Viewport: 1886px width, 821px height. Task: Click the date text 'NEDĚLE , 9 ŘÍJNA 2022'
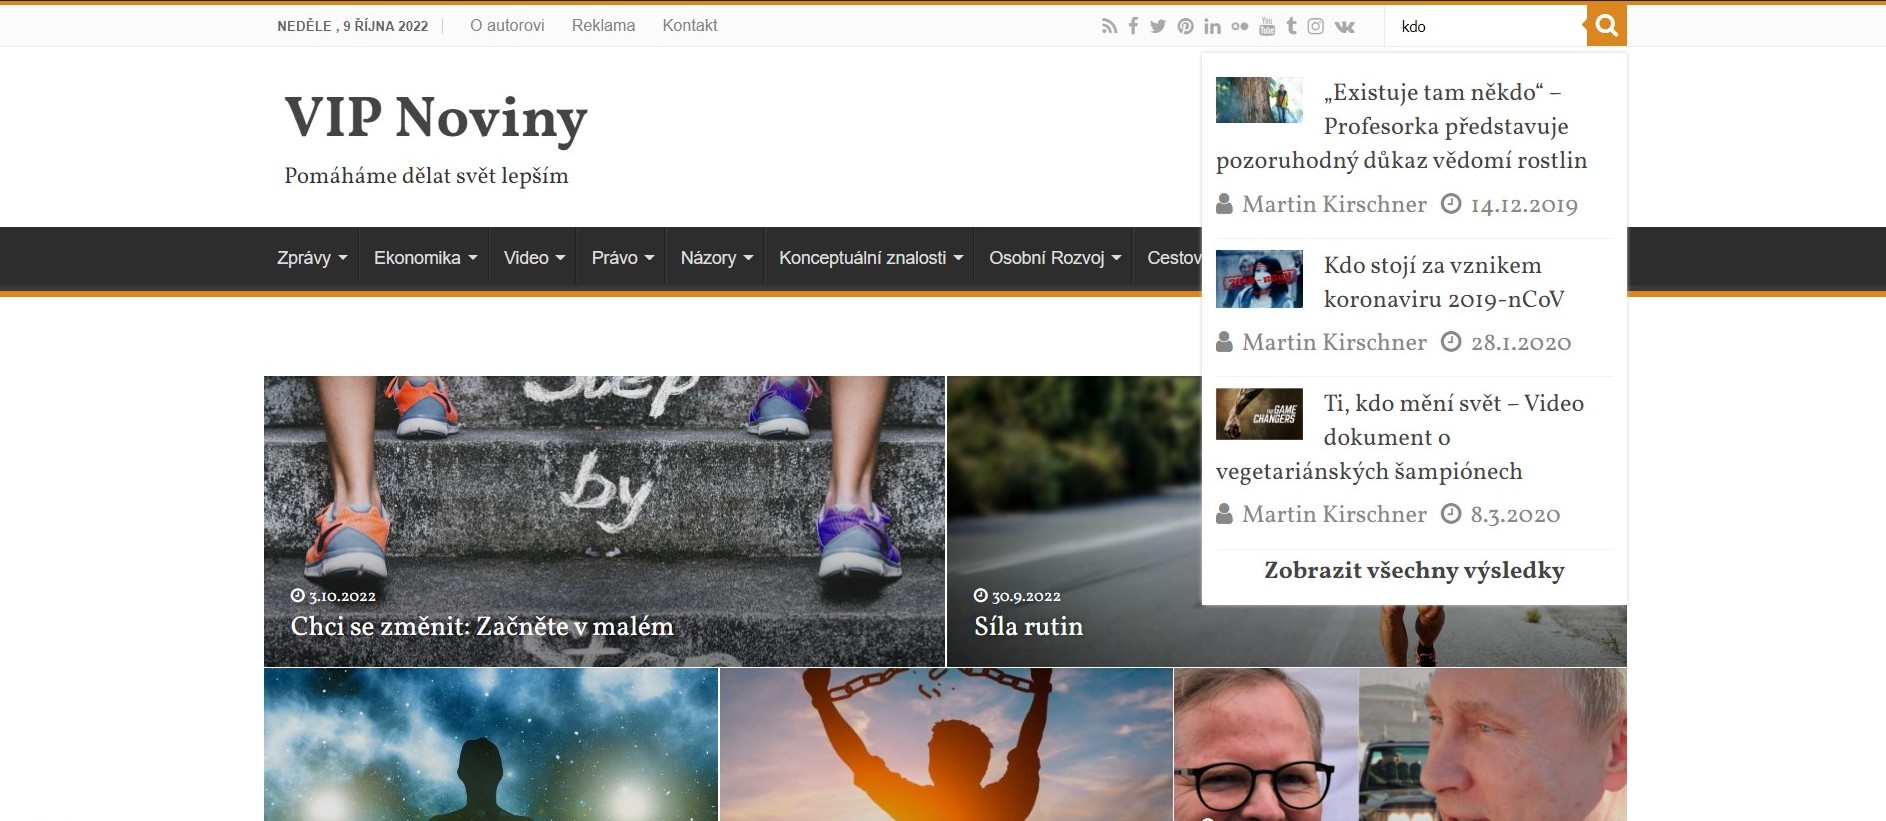(352, 27)
